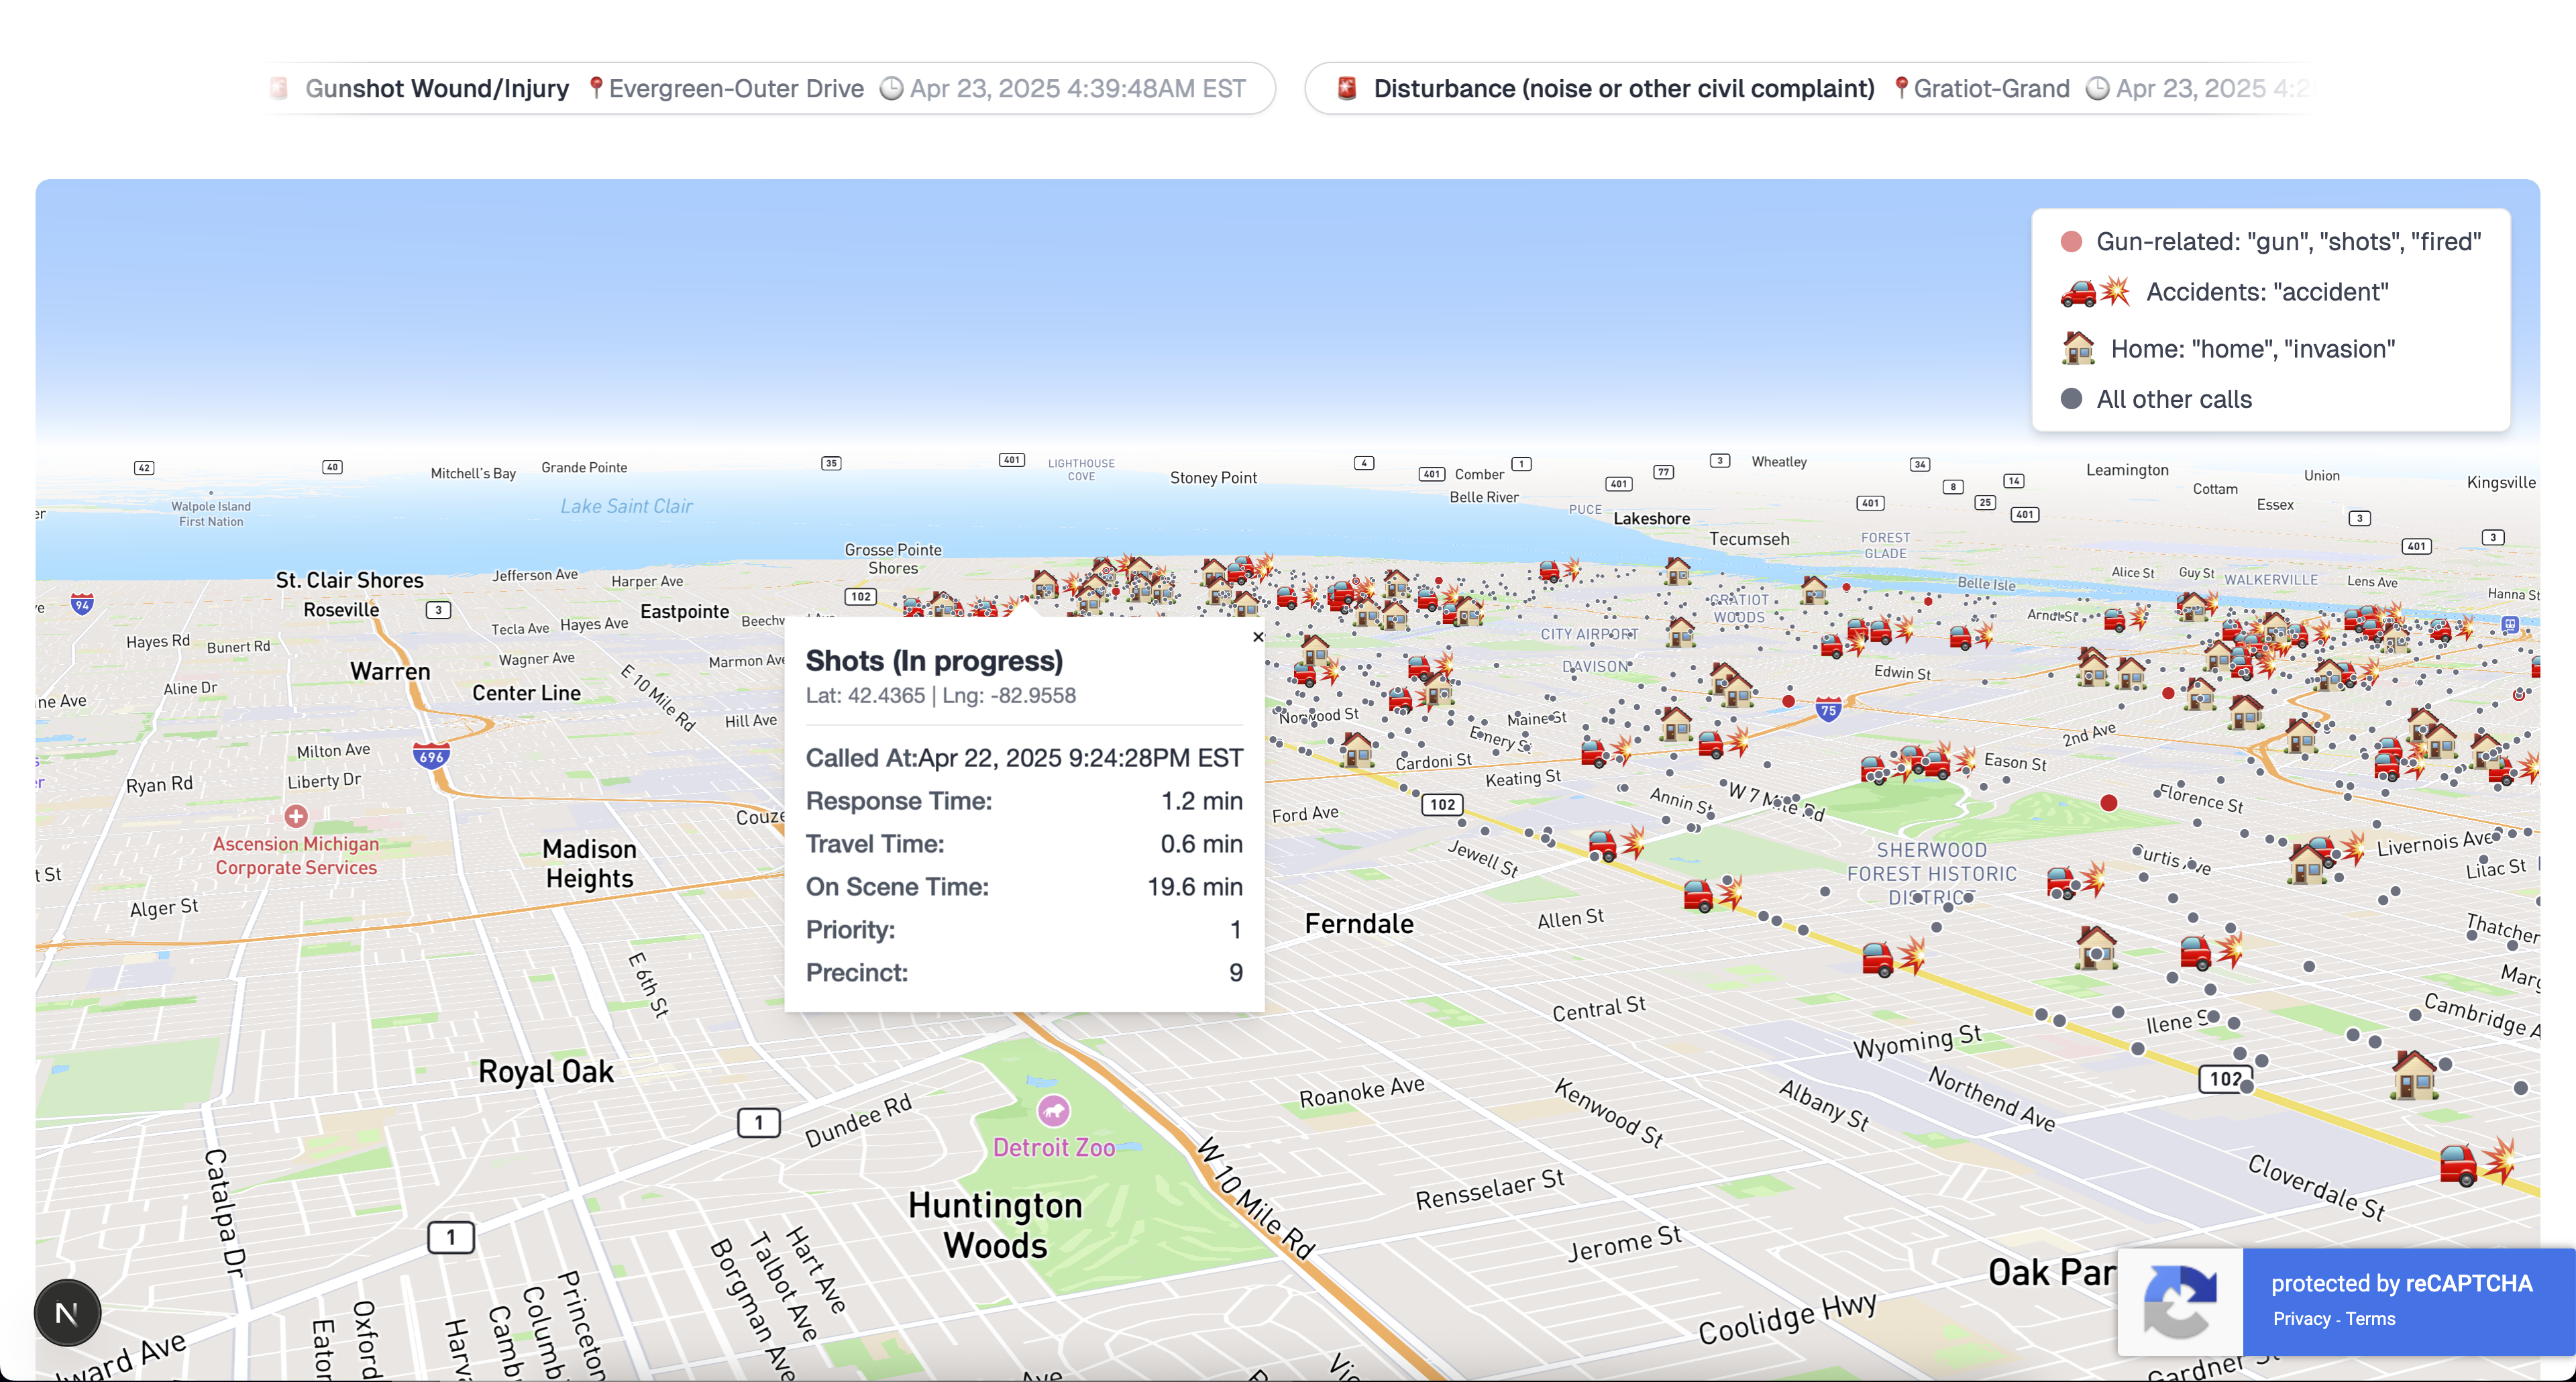Select the house marker below the Cambridge label
2576x1382 pixels.
tap(2414, 1076)
